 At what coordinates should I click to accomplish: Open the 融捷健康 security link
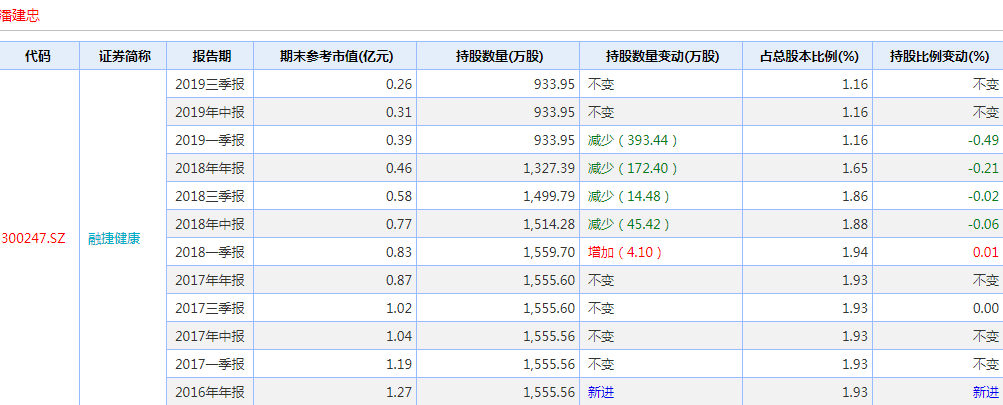click(115, 239)
